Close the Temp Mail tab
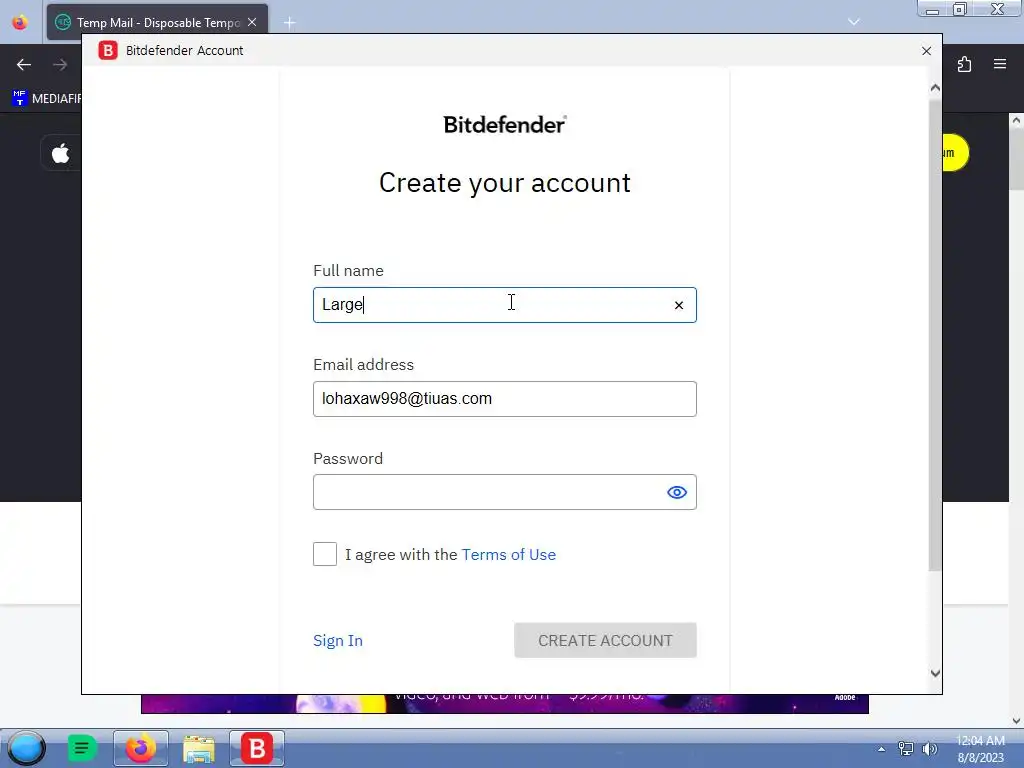 252,22
